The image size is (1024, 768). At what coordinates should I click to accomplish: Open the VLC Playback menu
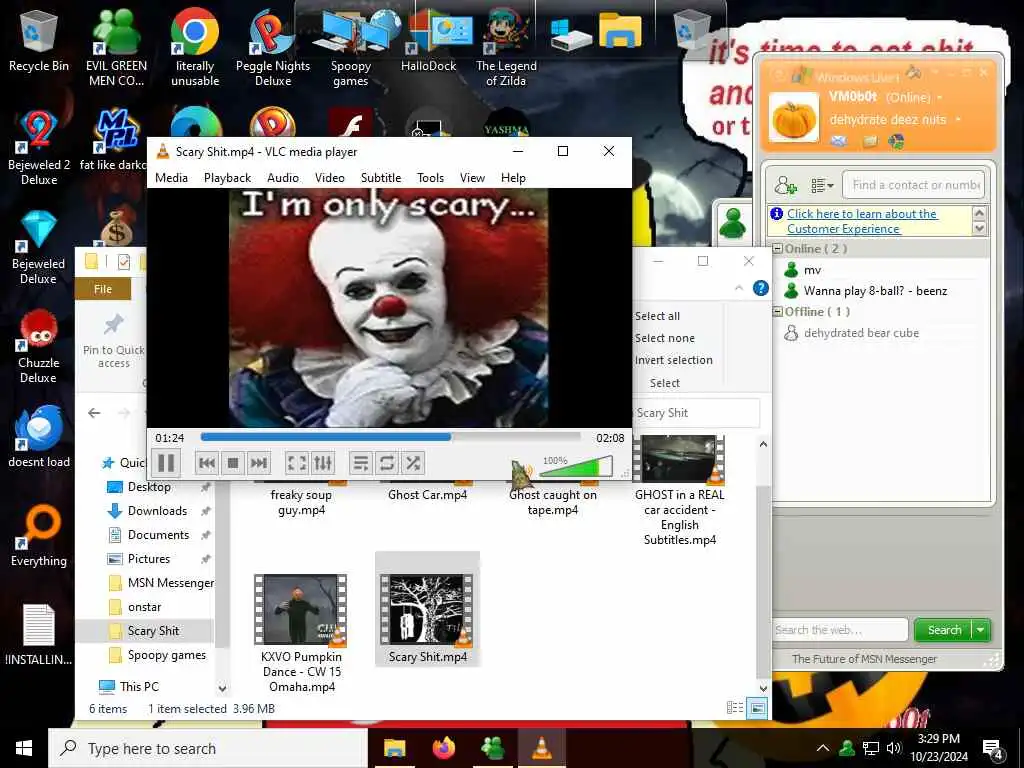[227, 178]
